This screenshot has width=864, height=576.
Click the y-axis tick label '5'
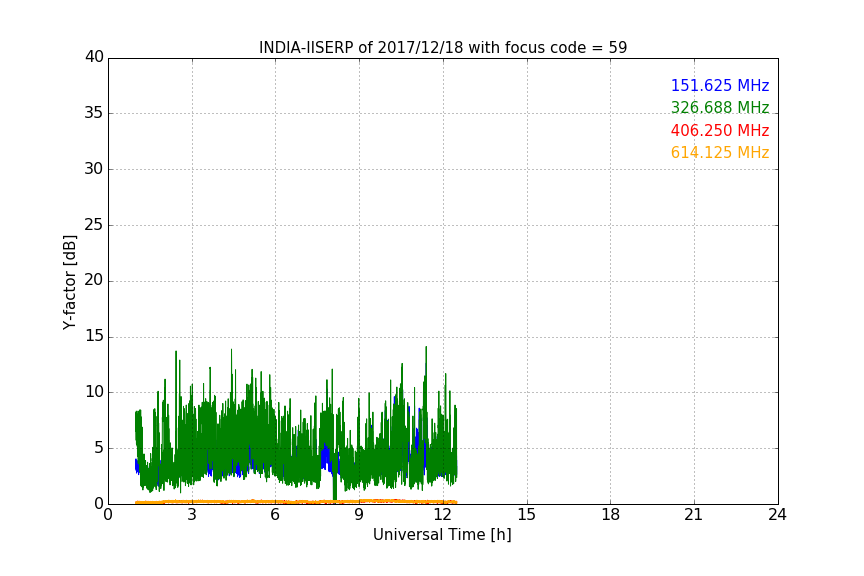[x=99, y=448]
